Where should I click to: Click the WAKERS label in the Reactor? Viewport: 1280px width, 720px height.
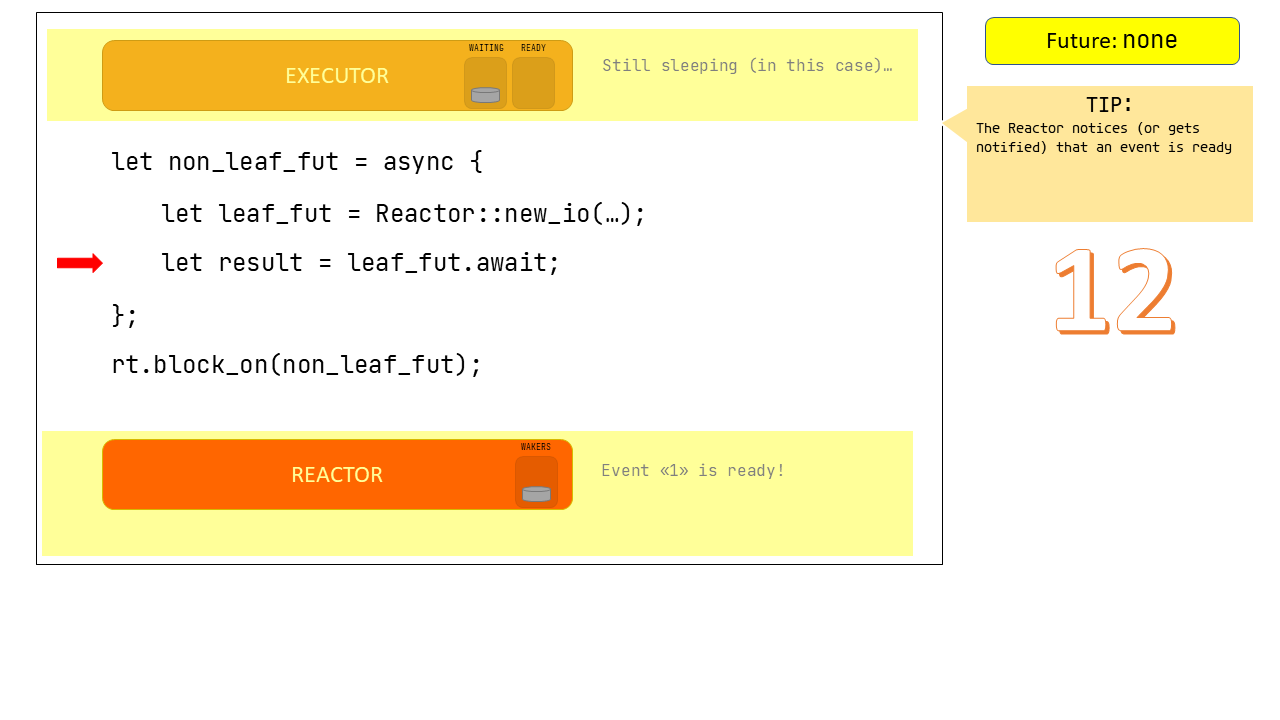coord(536,447)
